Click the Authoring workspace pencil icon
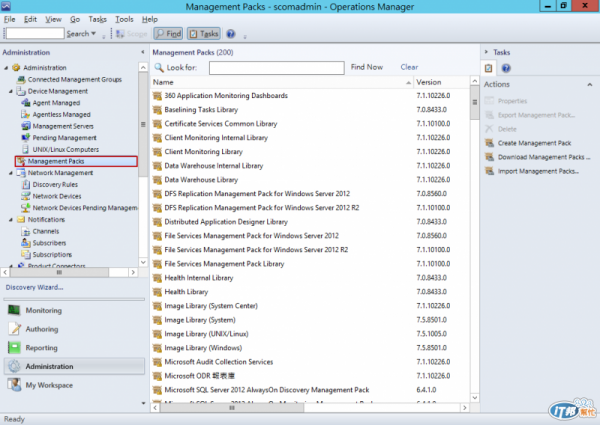Viewport: 600px width, 425px height. point(14,329)
